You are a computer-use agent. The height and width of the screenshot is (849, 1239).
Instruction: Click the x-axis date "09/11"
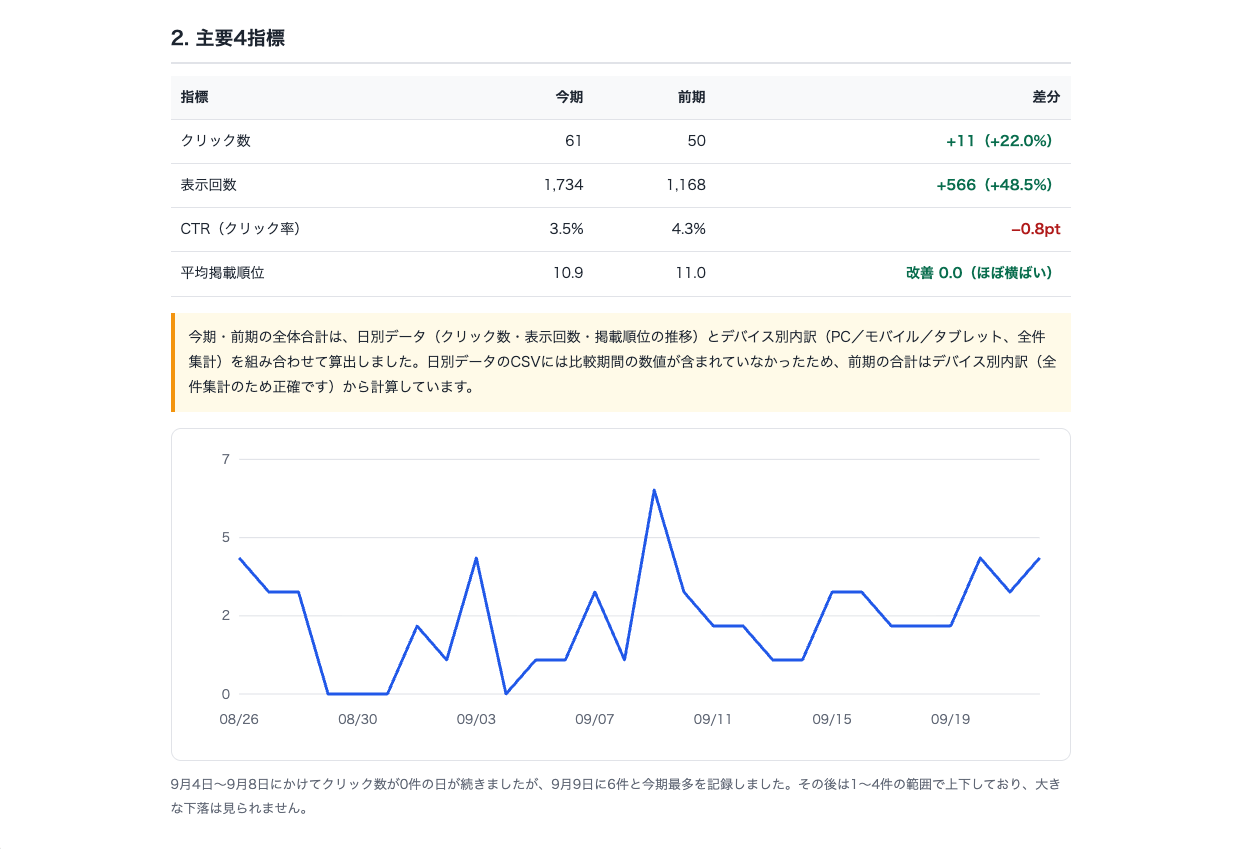(713, 719)
